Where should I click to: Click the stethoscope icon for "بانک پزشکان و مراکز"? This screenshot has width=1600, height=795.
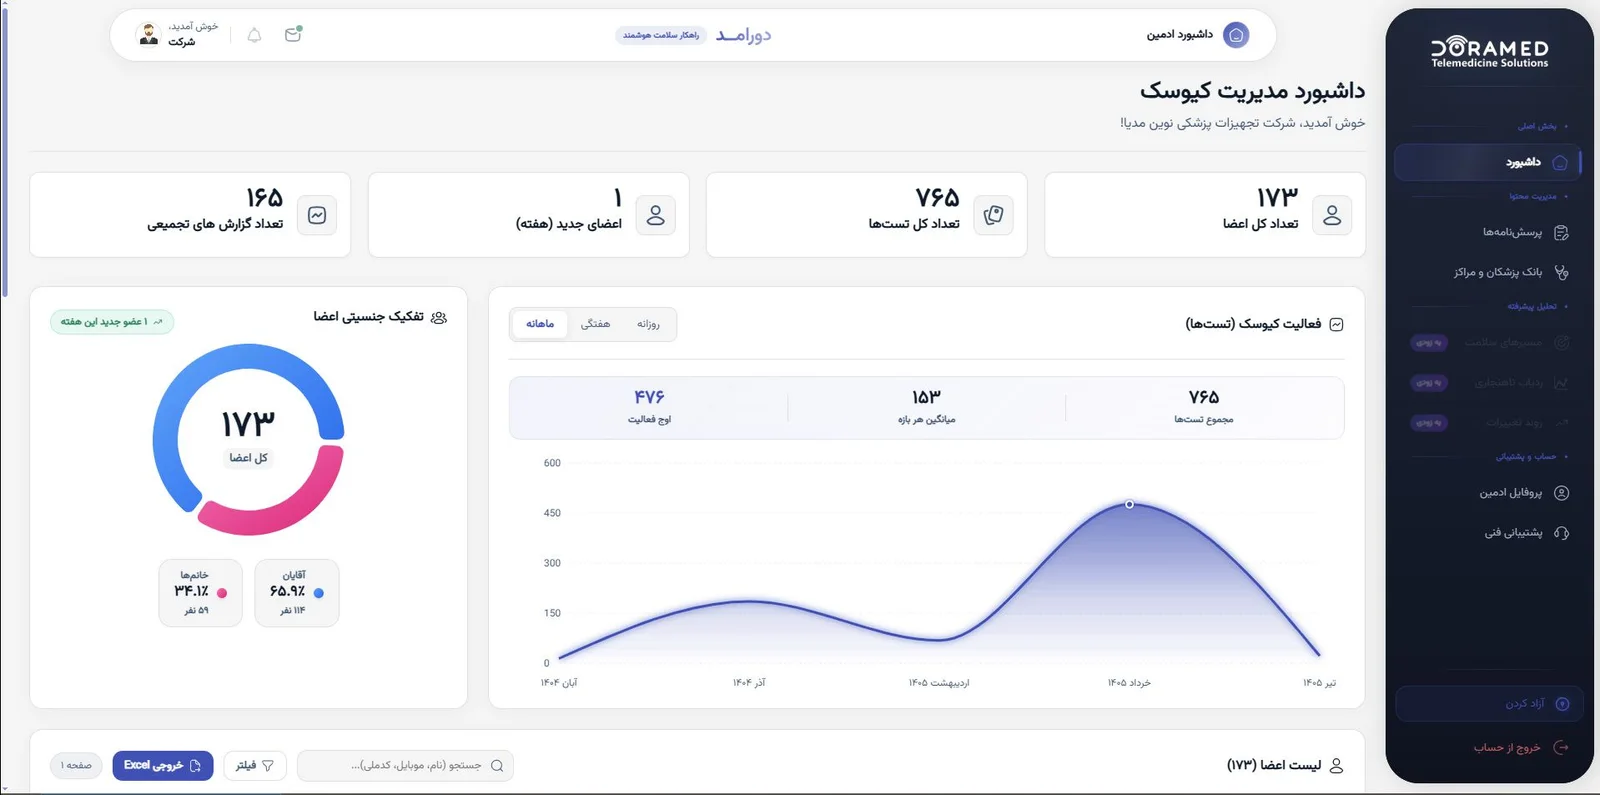coord(1561,272)
